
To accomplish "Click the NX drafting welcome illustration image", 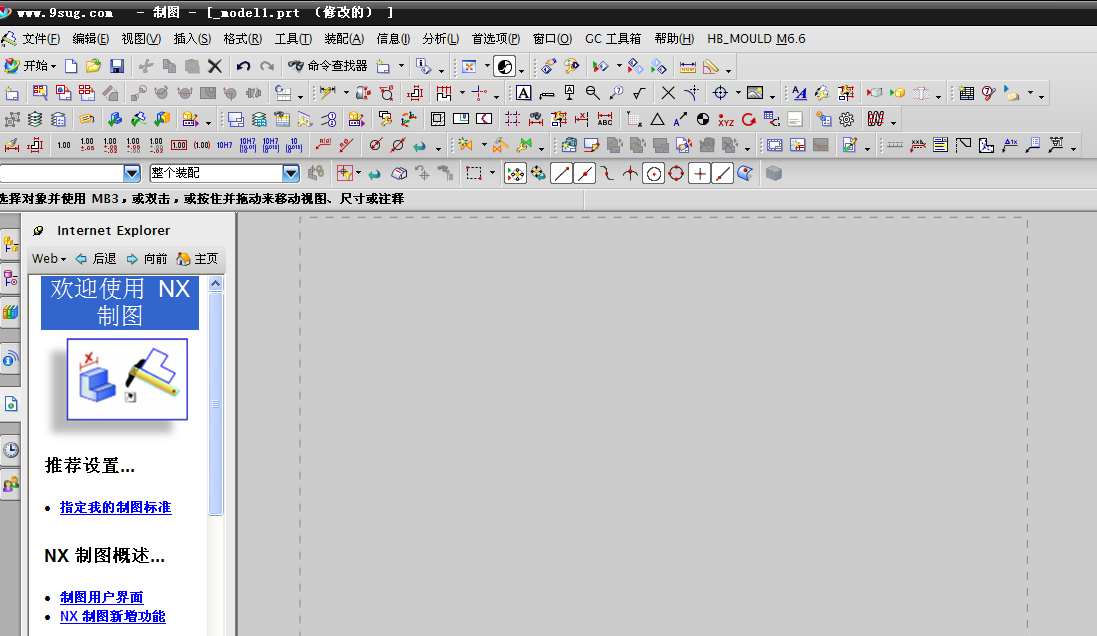I will 127,379.
